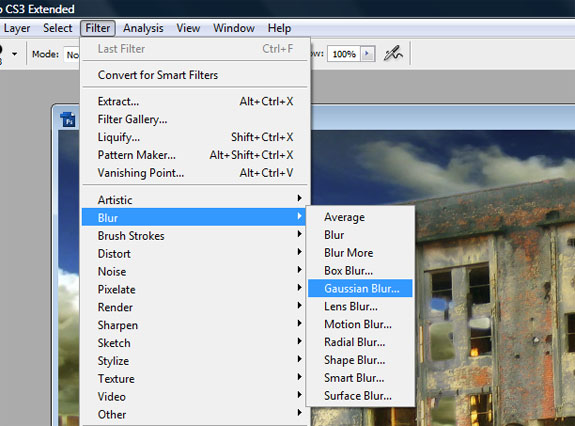Viewport: 575px width, 426px height.
Task: Choose Radial Blur... filter
Action: point(360,342)
